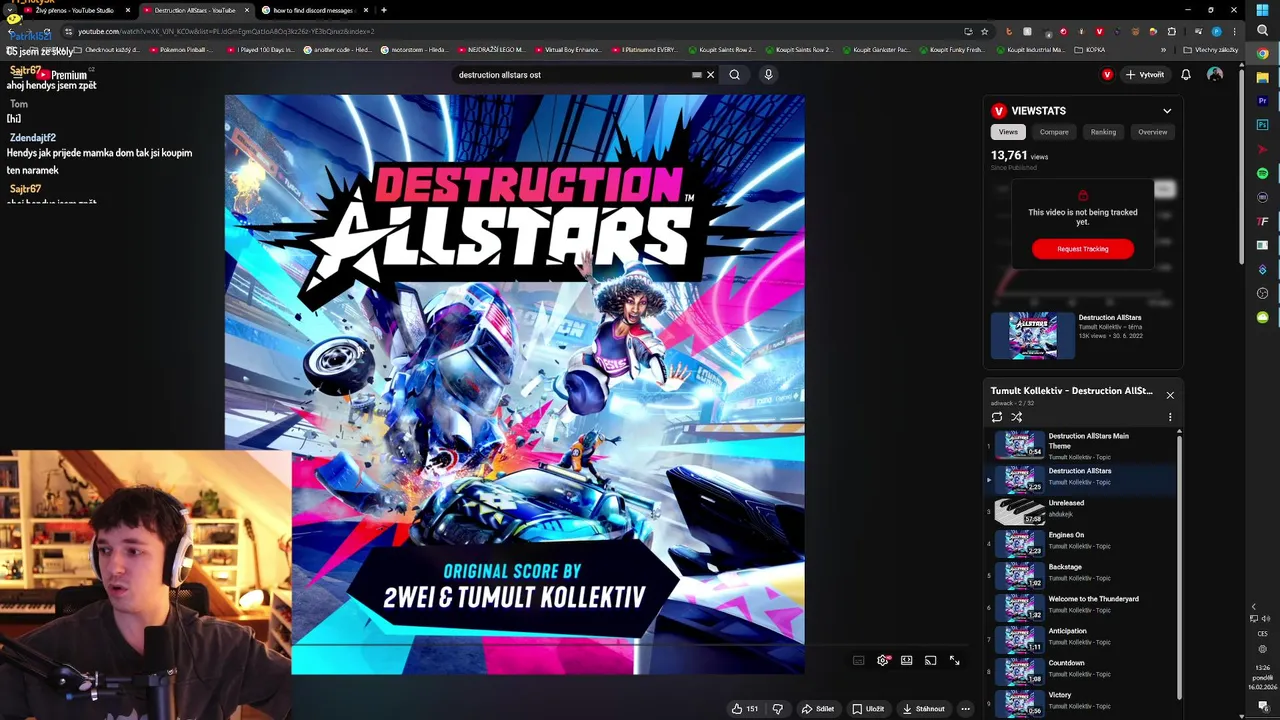Play 'Unreleased' by ahdukejk in playlist
The image size is (1280, 720).
pyautogui.click(x=1080, y=510)
